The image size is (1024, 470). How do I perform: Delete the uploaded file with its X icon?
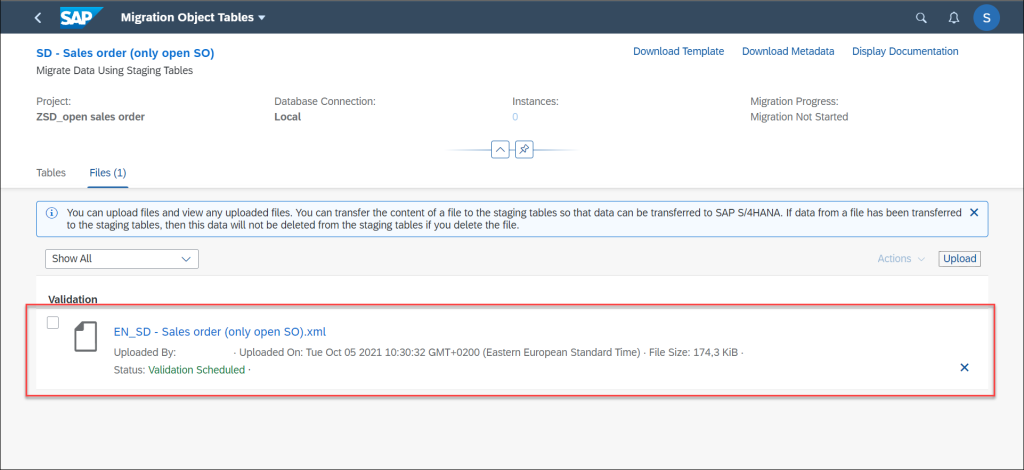point(965,368)
